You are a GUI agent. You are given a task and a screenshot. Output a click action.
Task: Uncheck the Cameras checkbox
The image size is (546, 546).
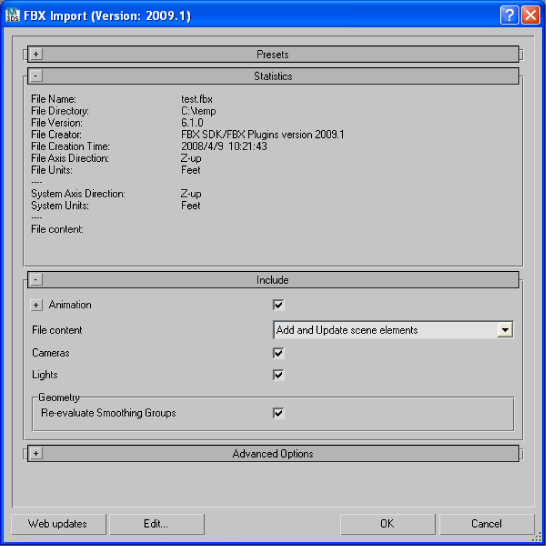[278, 353]
